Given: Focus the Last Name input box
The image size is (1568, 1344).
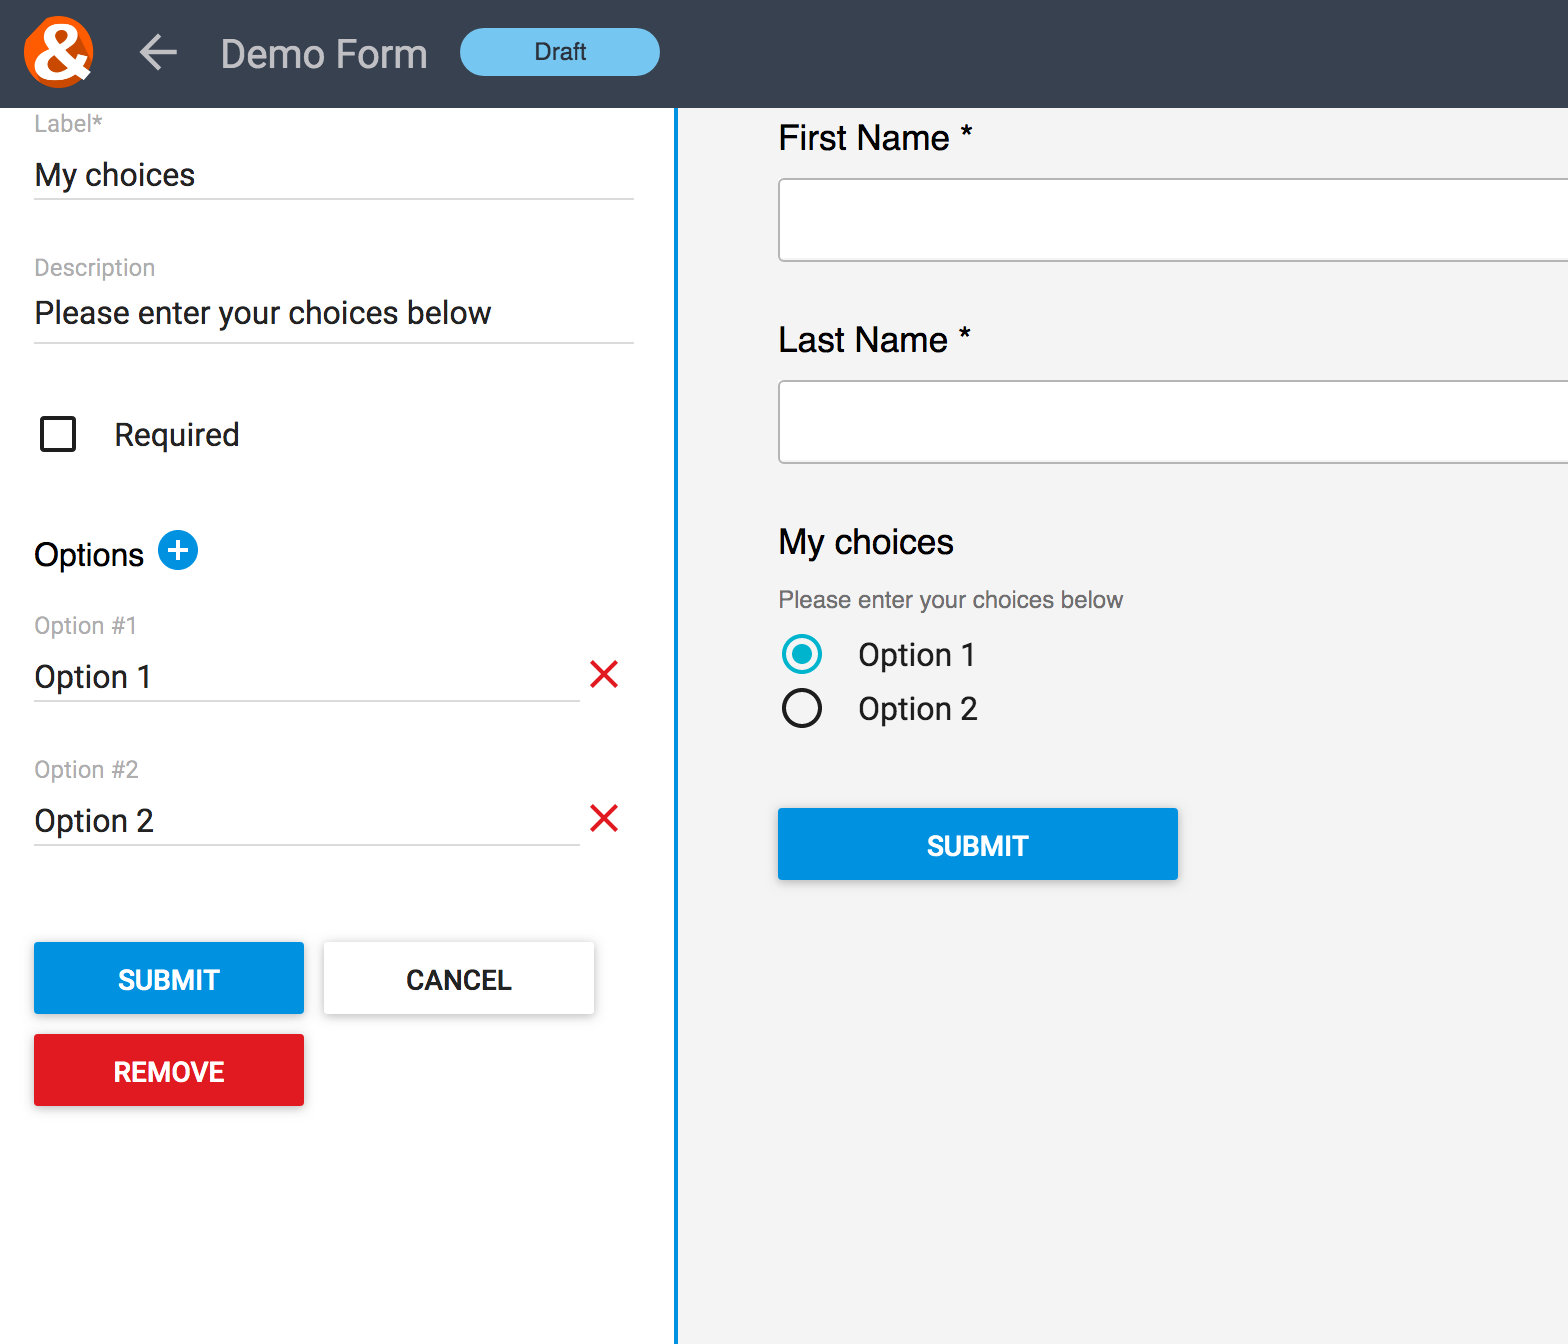Looking at the screenshot, I should [x=1173, y=422].
